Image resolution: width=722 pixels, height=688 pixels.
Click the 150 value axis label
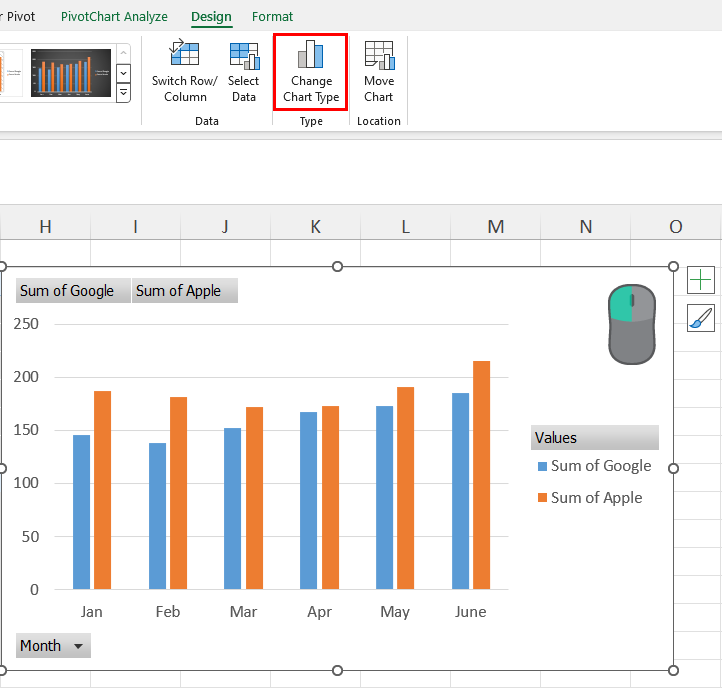(x=26, y=430)
